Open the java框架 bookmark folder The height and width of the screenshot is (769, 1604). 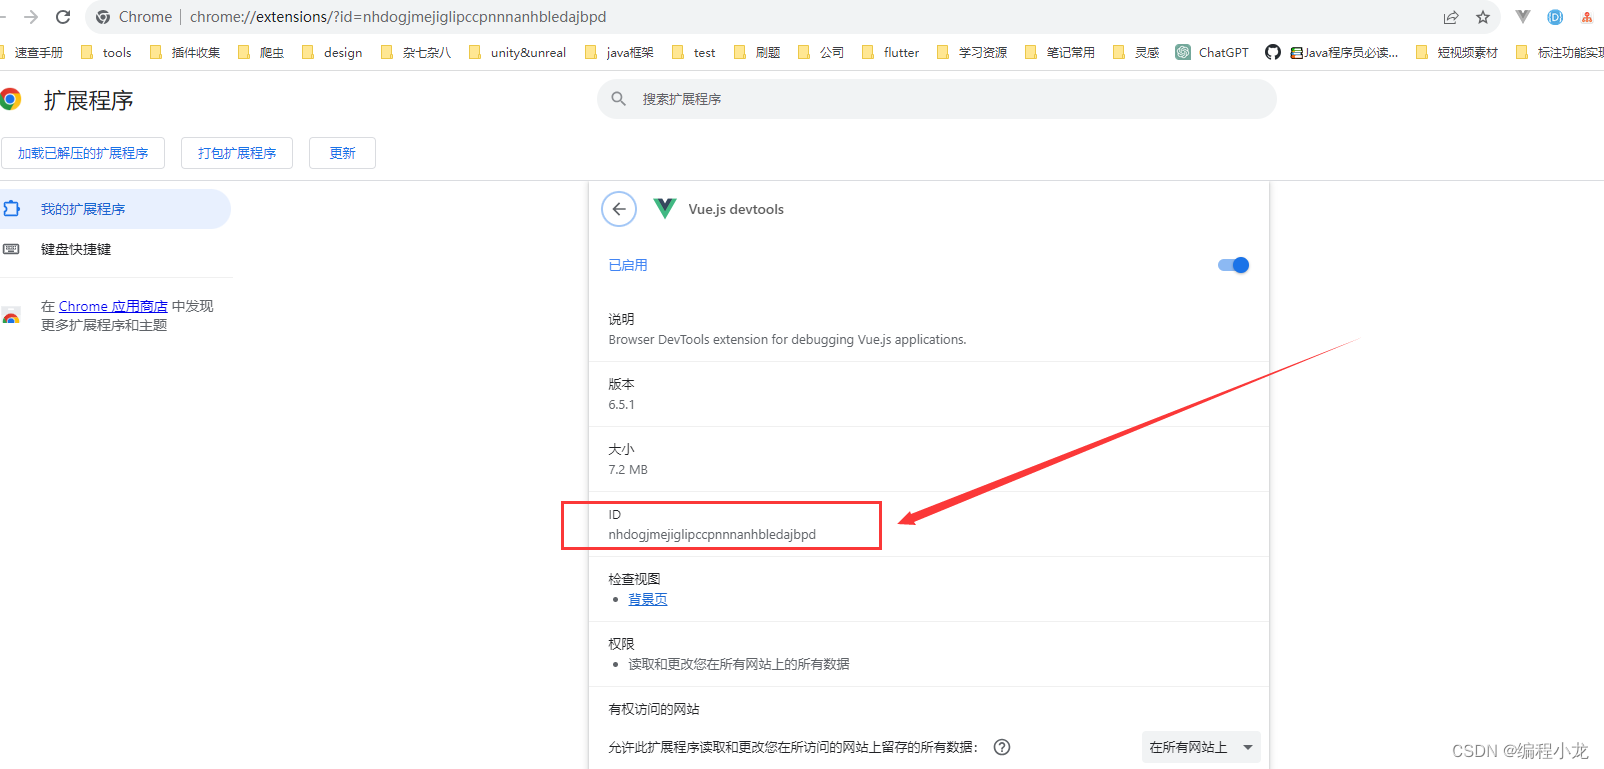pyautogui.click(x=619, y=52)
